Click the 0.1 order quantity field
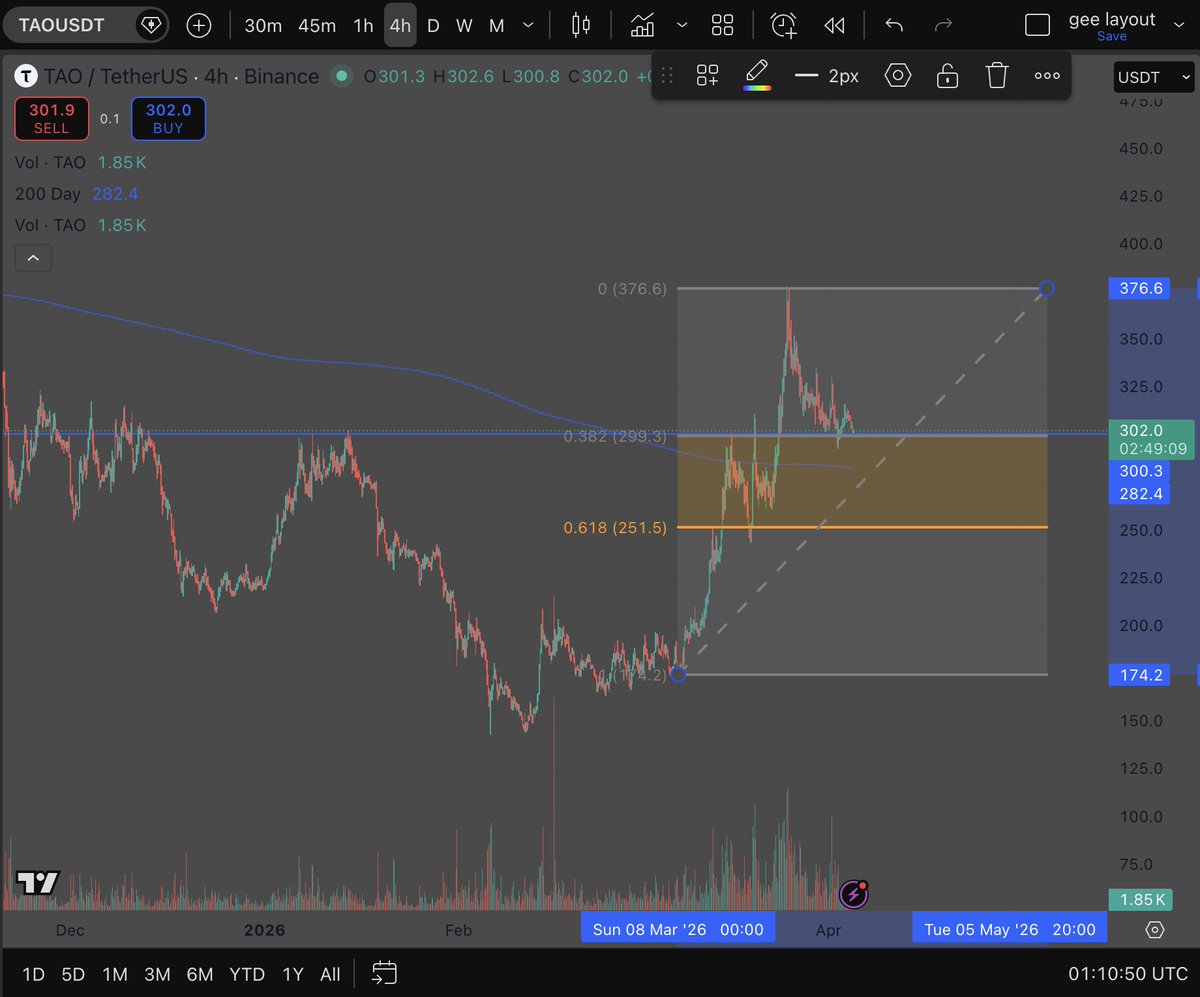 pos(110,119)
